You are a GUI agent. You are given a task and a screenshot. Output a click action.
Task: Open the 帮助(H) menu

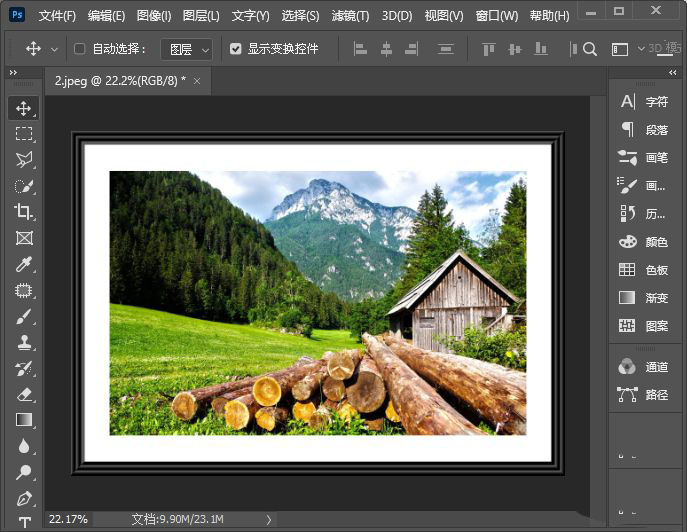(549, 16)
